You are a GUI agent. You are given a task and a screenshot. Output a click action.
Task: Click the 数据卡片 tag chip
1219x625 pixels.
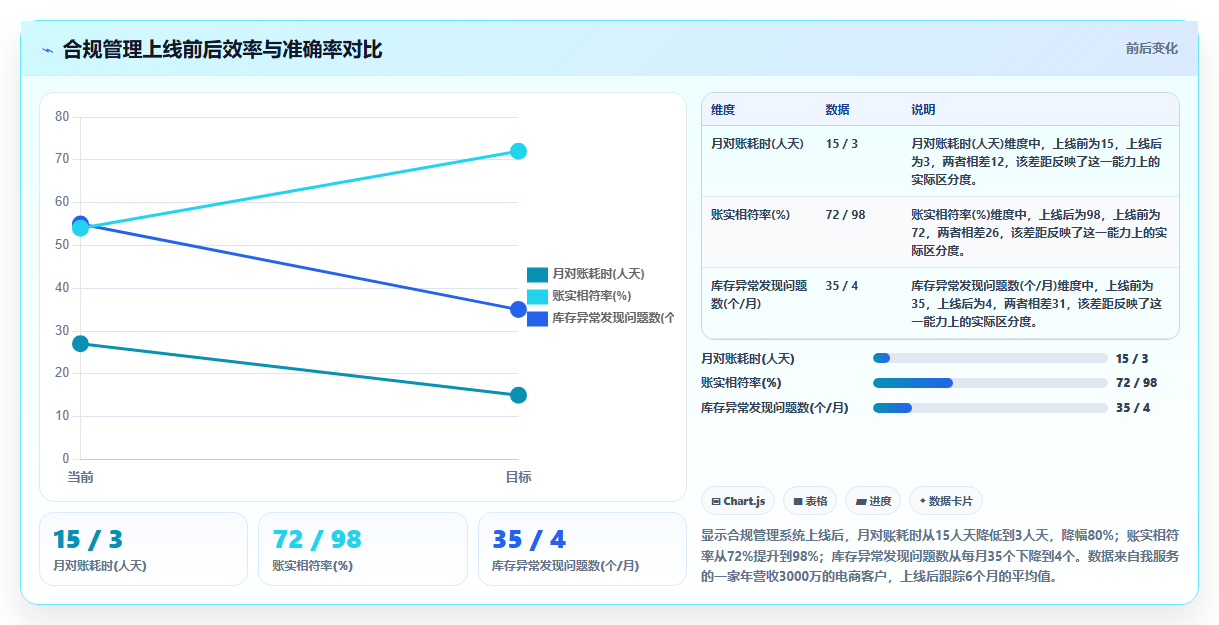946,501
